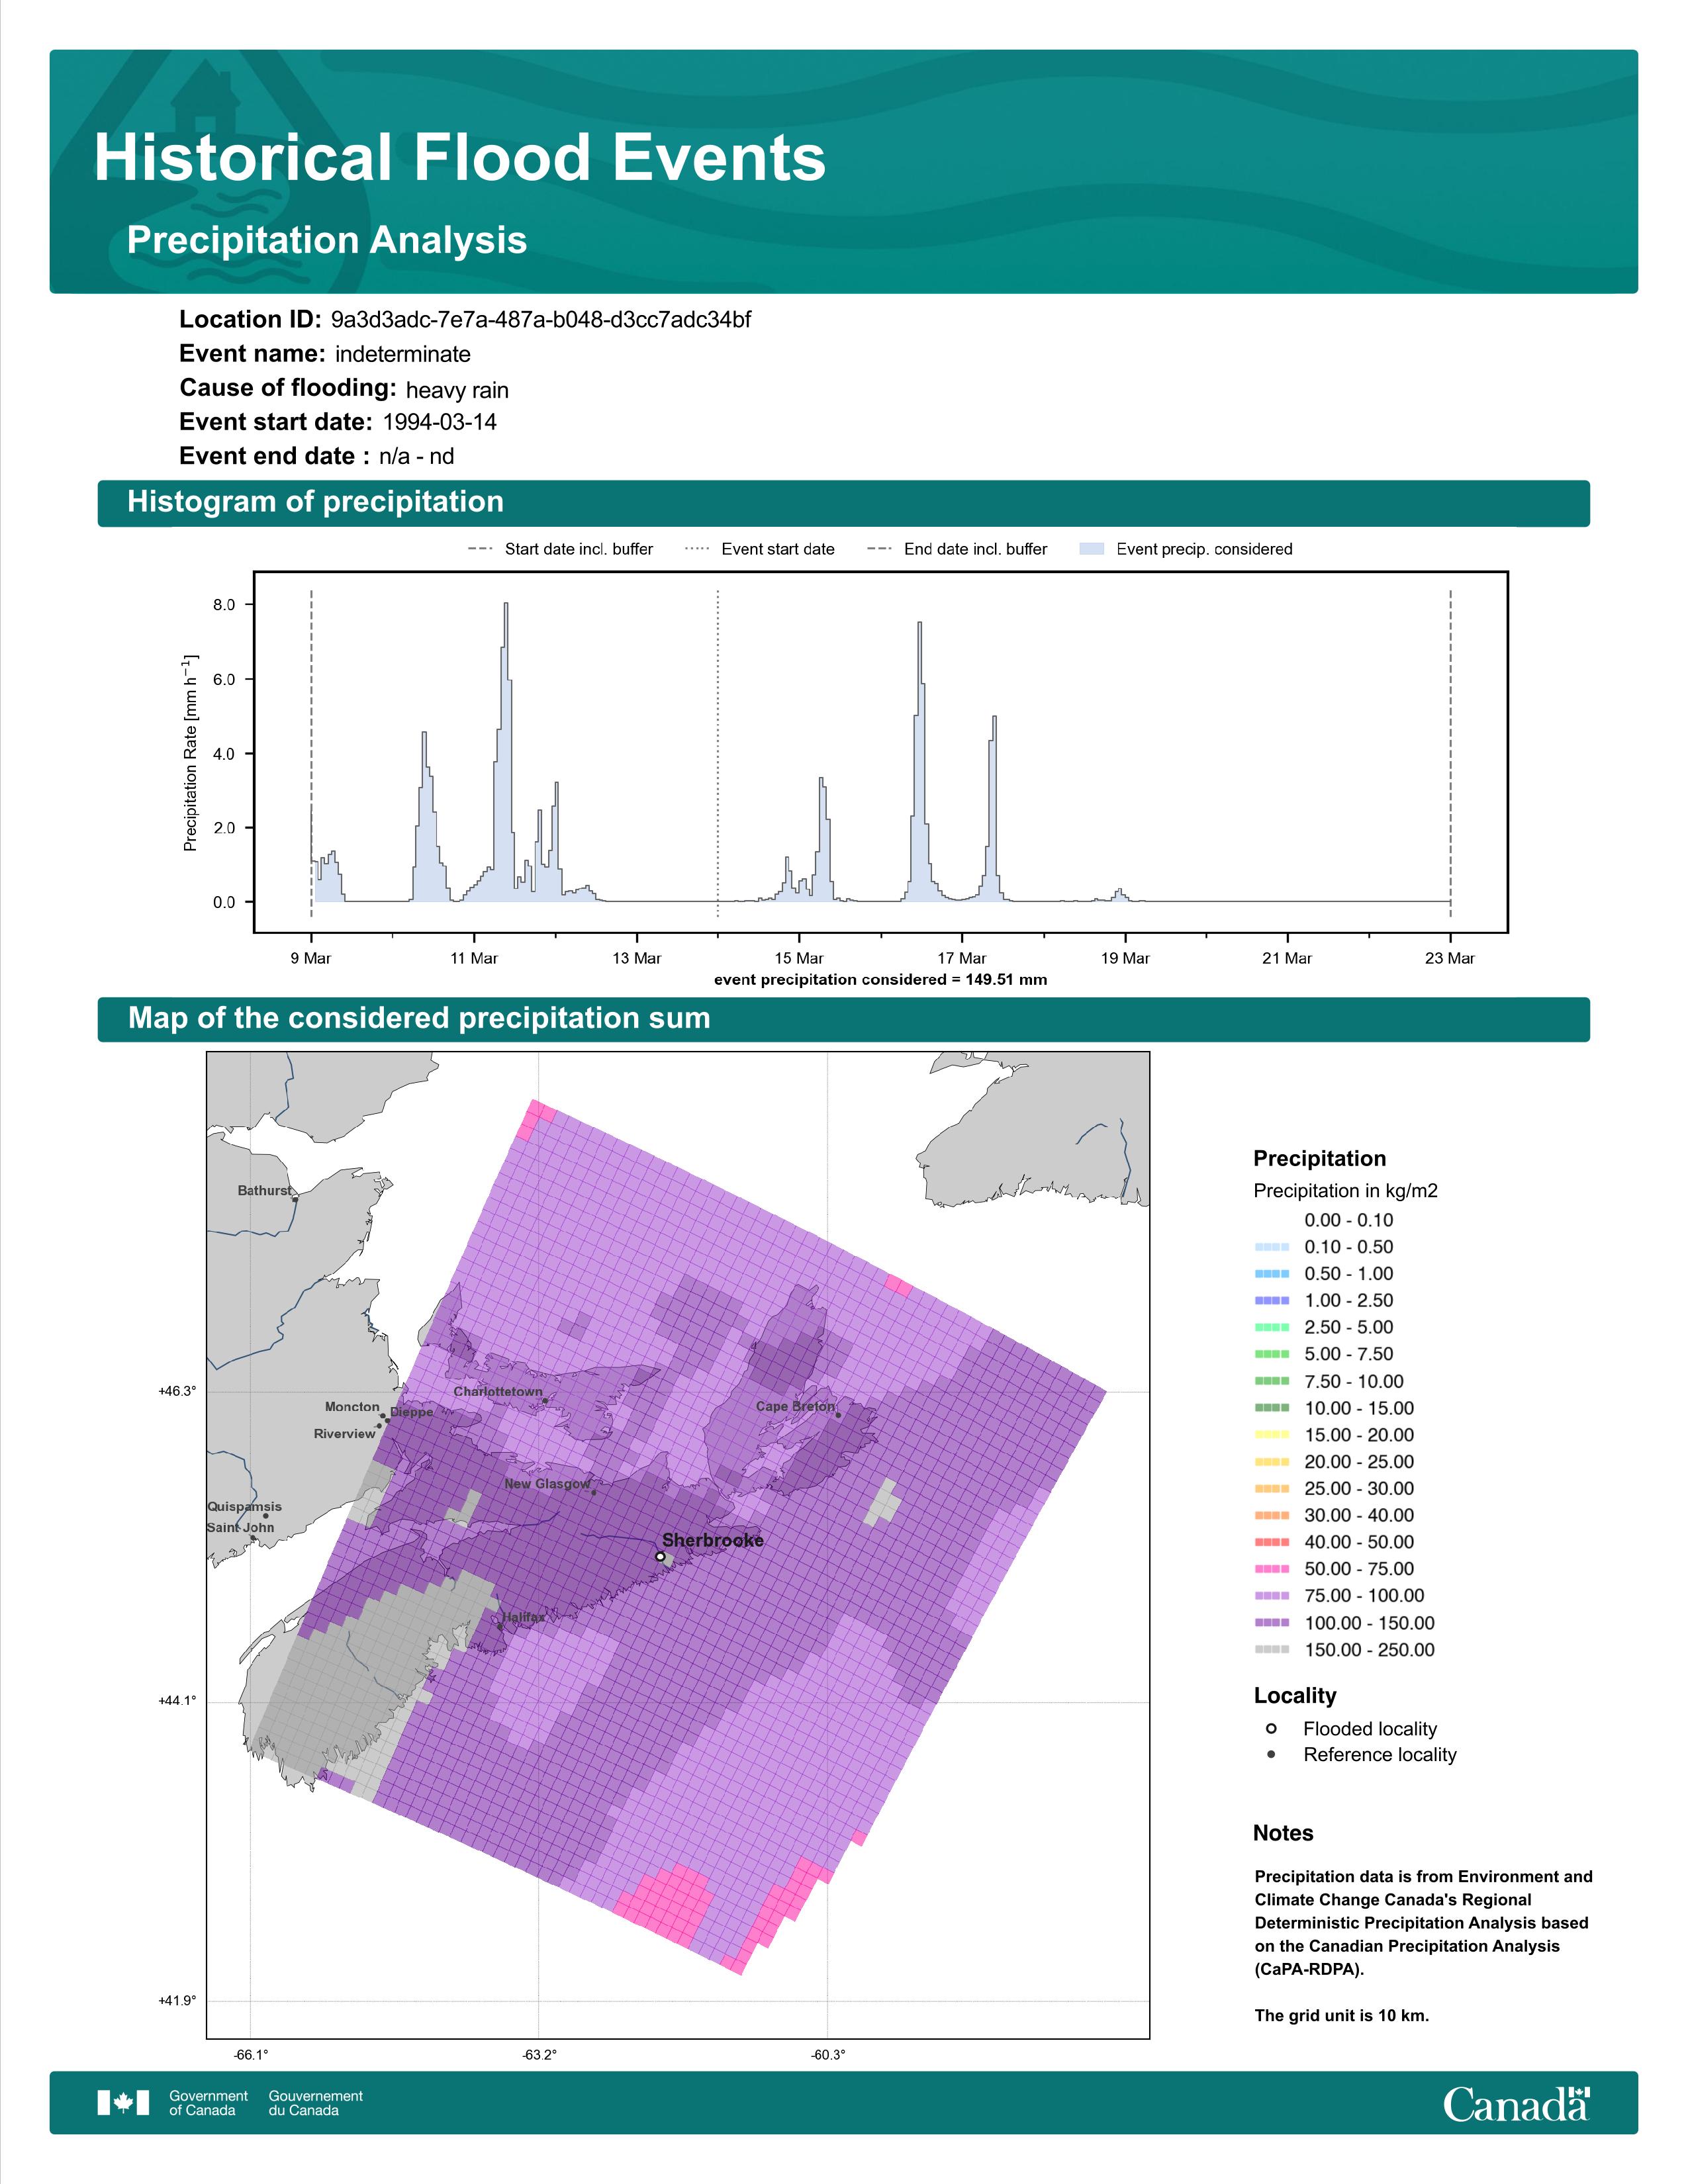
Task: Click the Canadian flag icon in footer
Action: pyautogui.click(x=123, y=2103)
